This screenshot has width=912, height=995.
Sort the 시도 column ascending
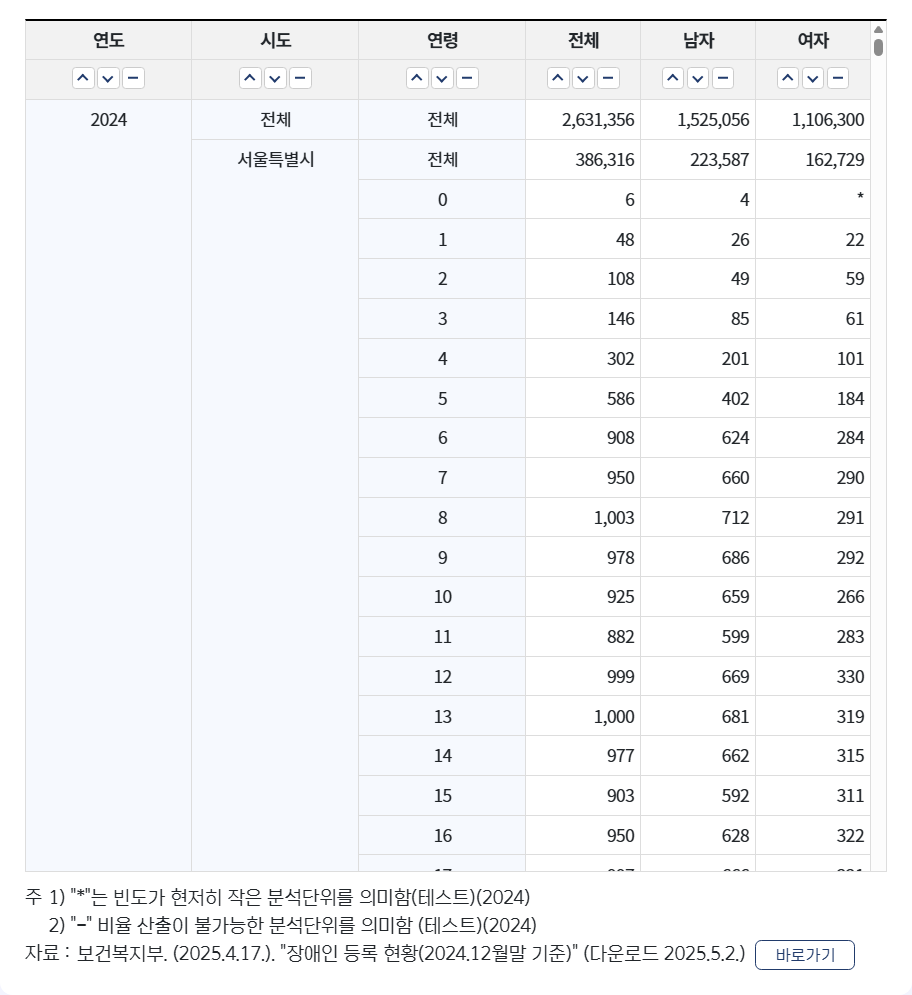point(251,77)
